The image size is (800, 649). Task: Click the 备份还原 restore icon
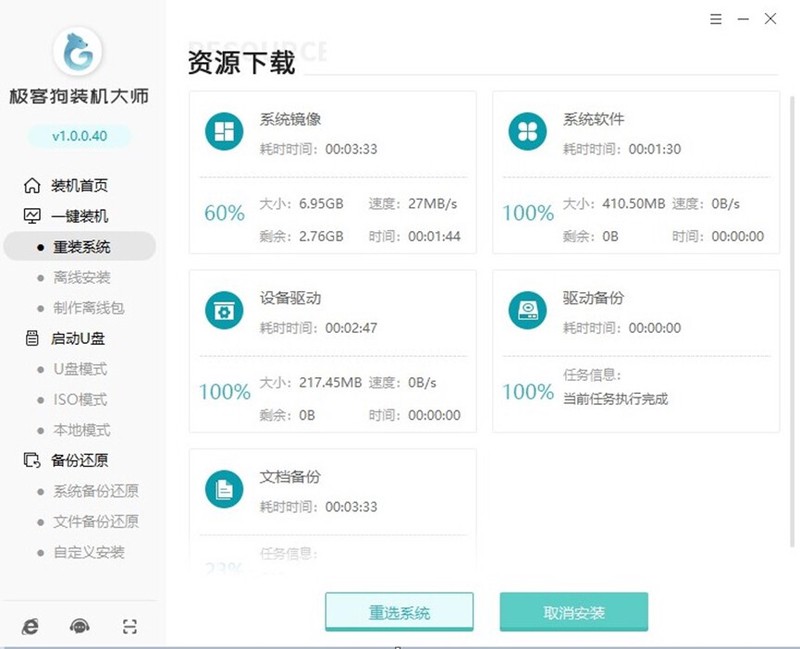point(32,460)
